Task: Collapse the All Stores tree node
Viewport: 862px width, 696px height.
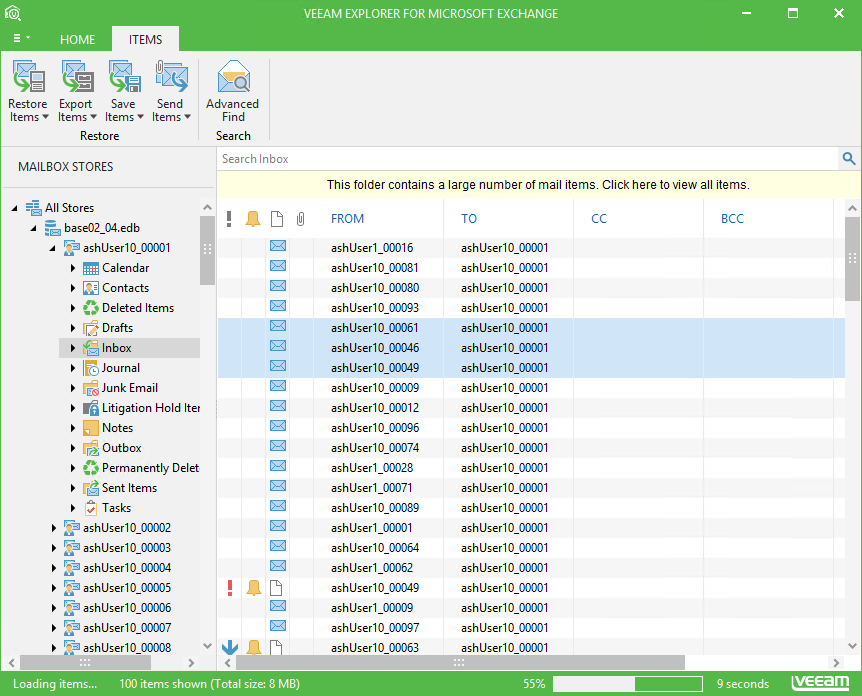Action: 15,208
